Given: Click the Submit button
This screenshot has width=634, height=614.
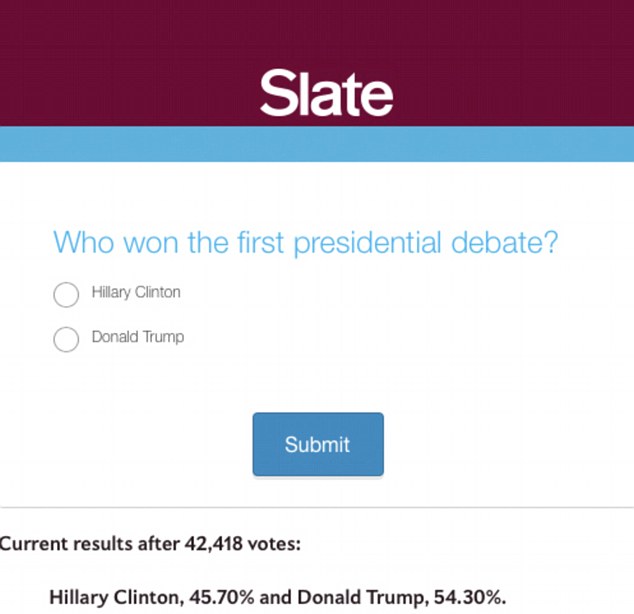Looking at the screenshot, I should coord(317,445).
